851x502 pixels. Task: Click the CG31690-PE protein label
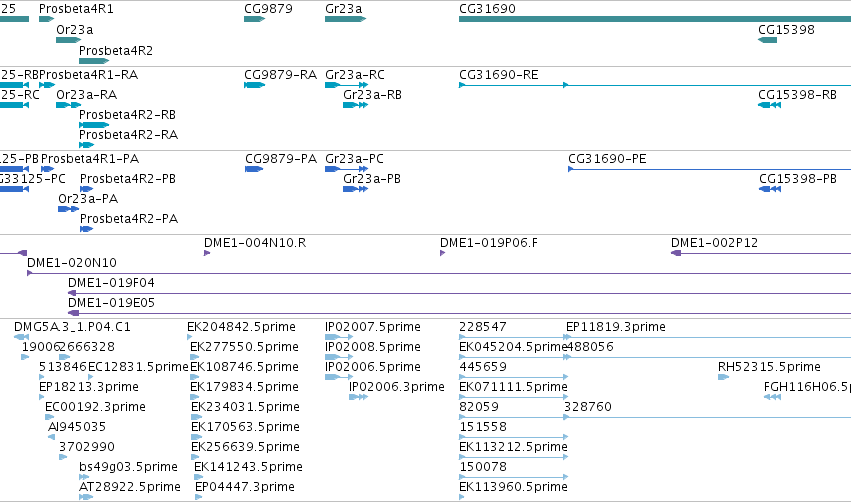607,158
